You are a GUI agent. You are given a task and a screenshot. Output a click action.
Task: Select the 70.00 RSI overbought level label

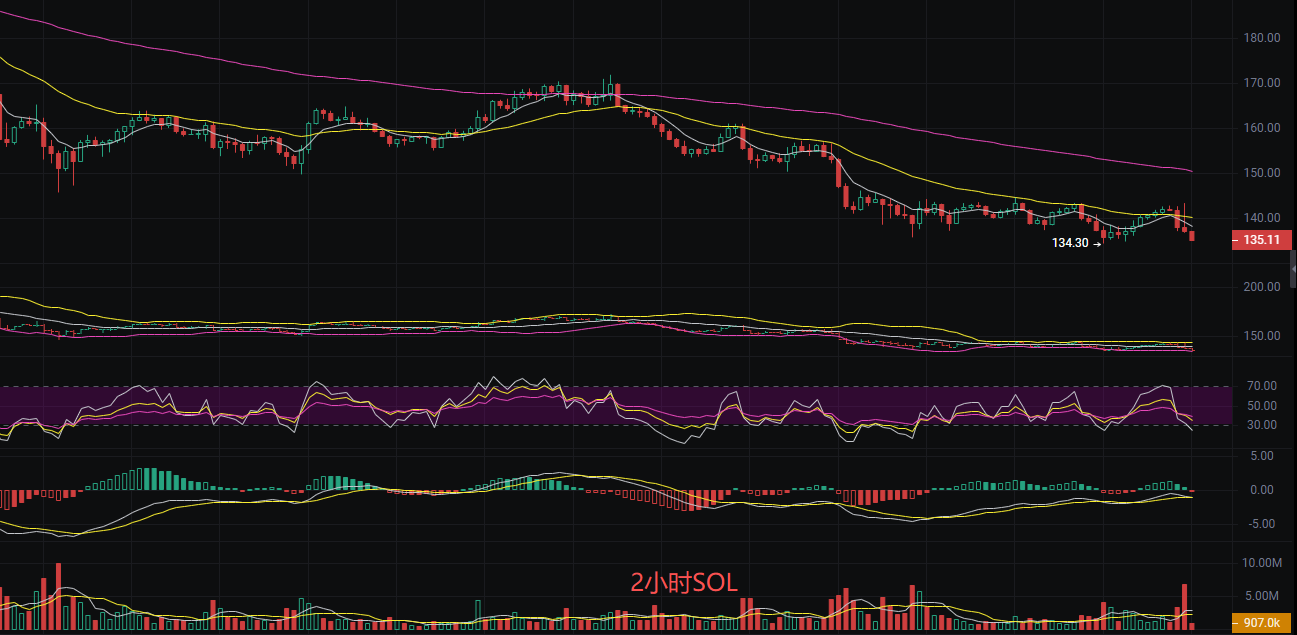1261,386
